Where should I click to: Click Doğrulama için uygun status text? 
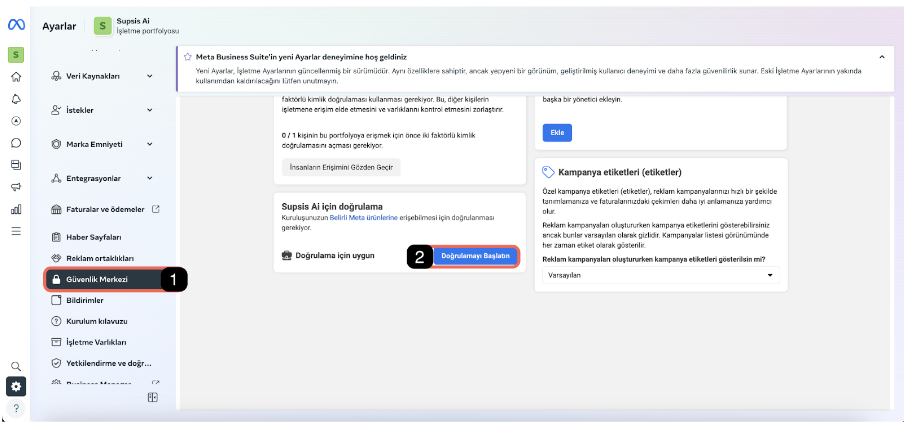click(x=335, y=255)
